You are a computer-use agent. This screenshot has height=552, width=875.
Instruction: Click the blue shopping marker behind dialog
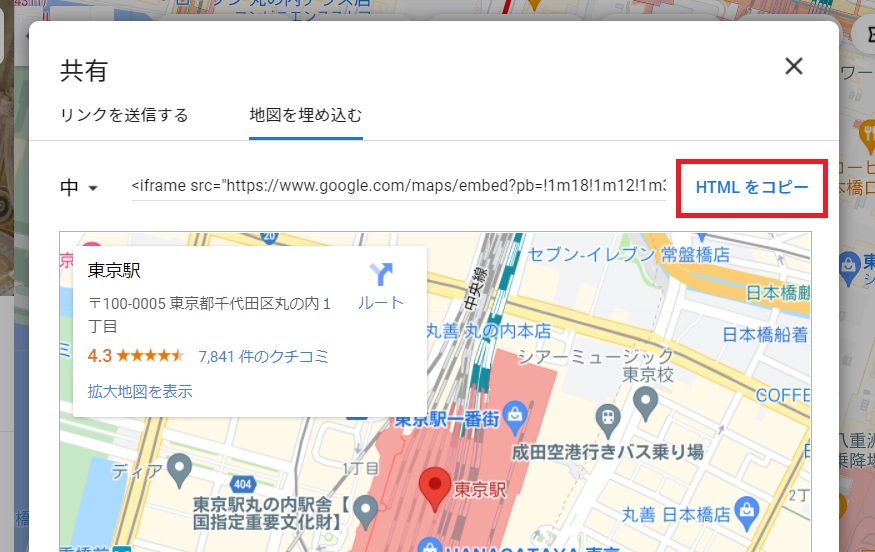(849, 268)
